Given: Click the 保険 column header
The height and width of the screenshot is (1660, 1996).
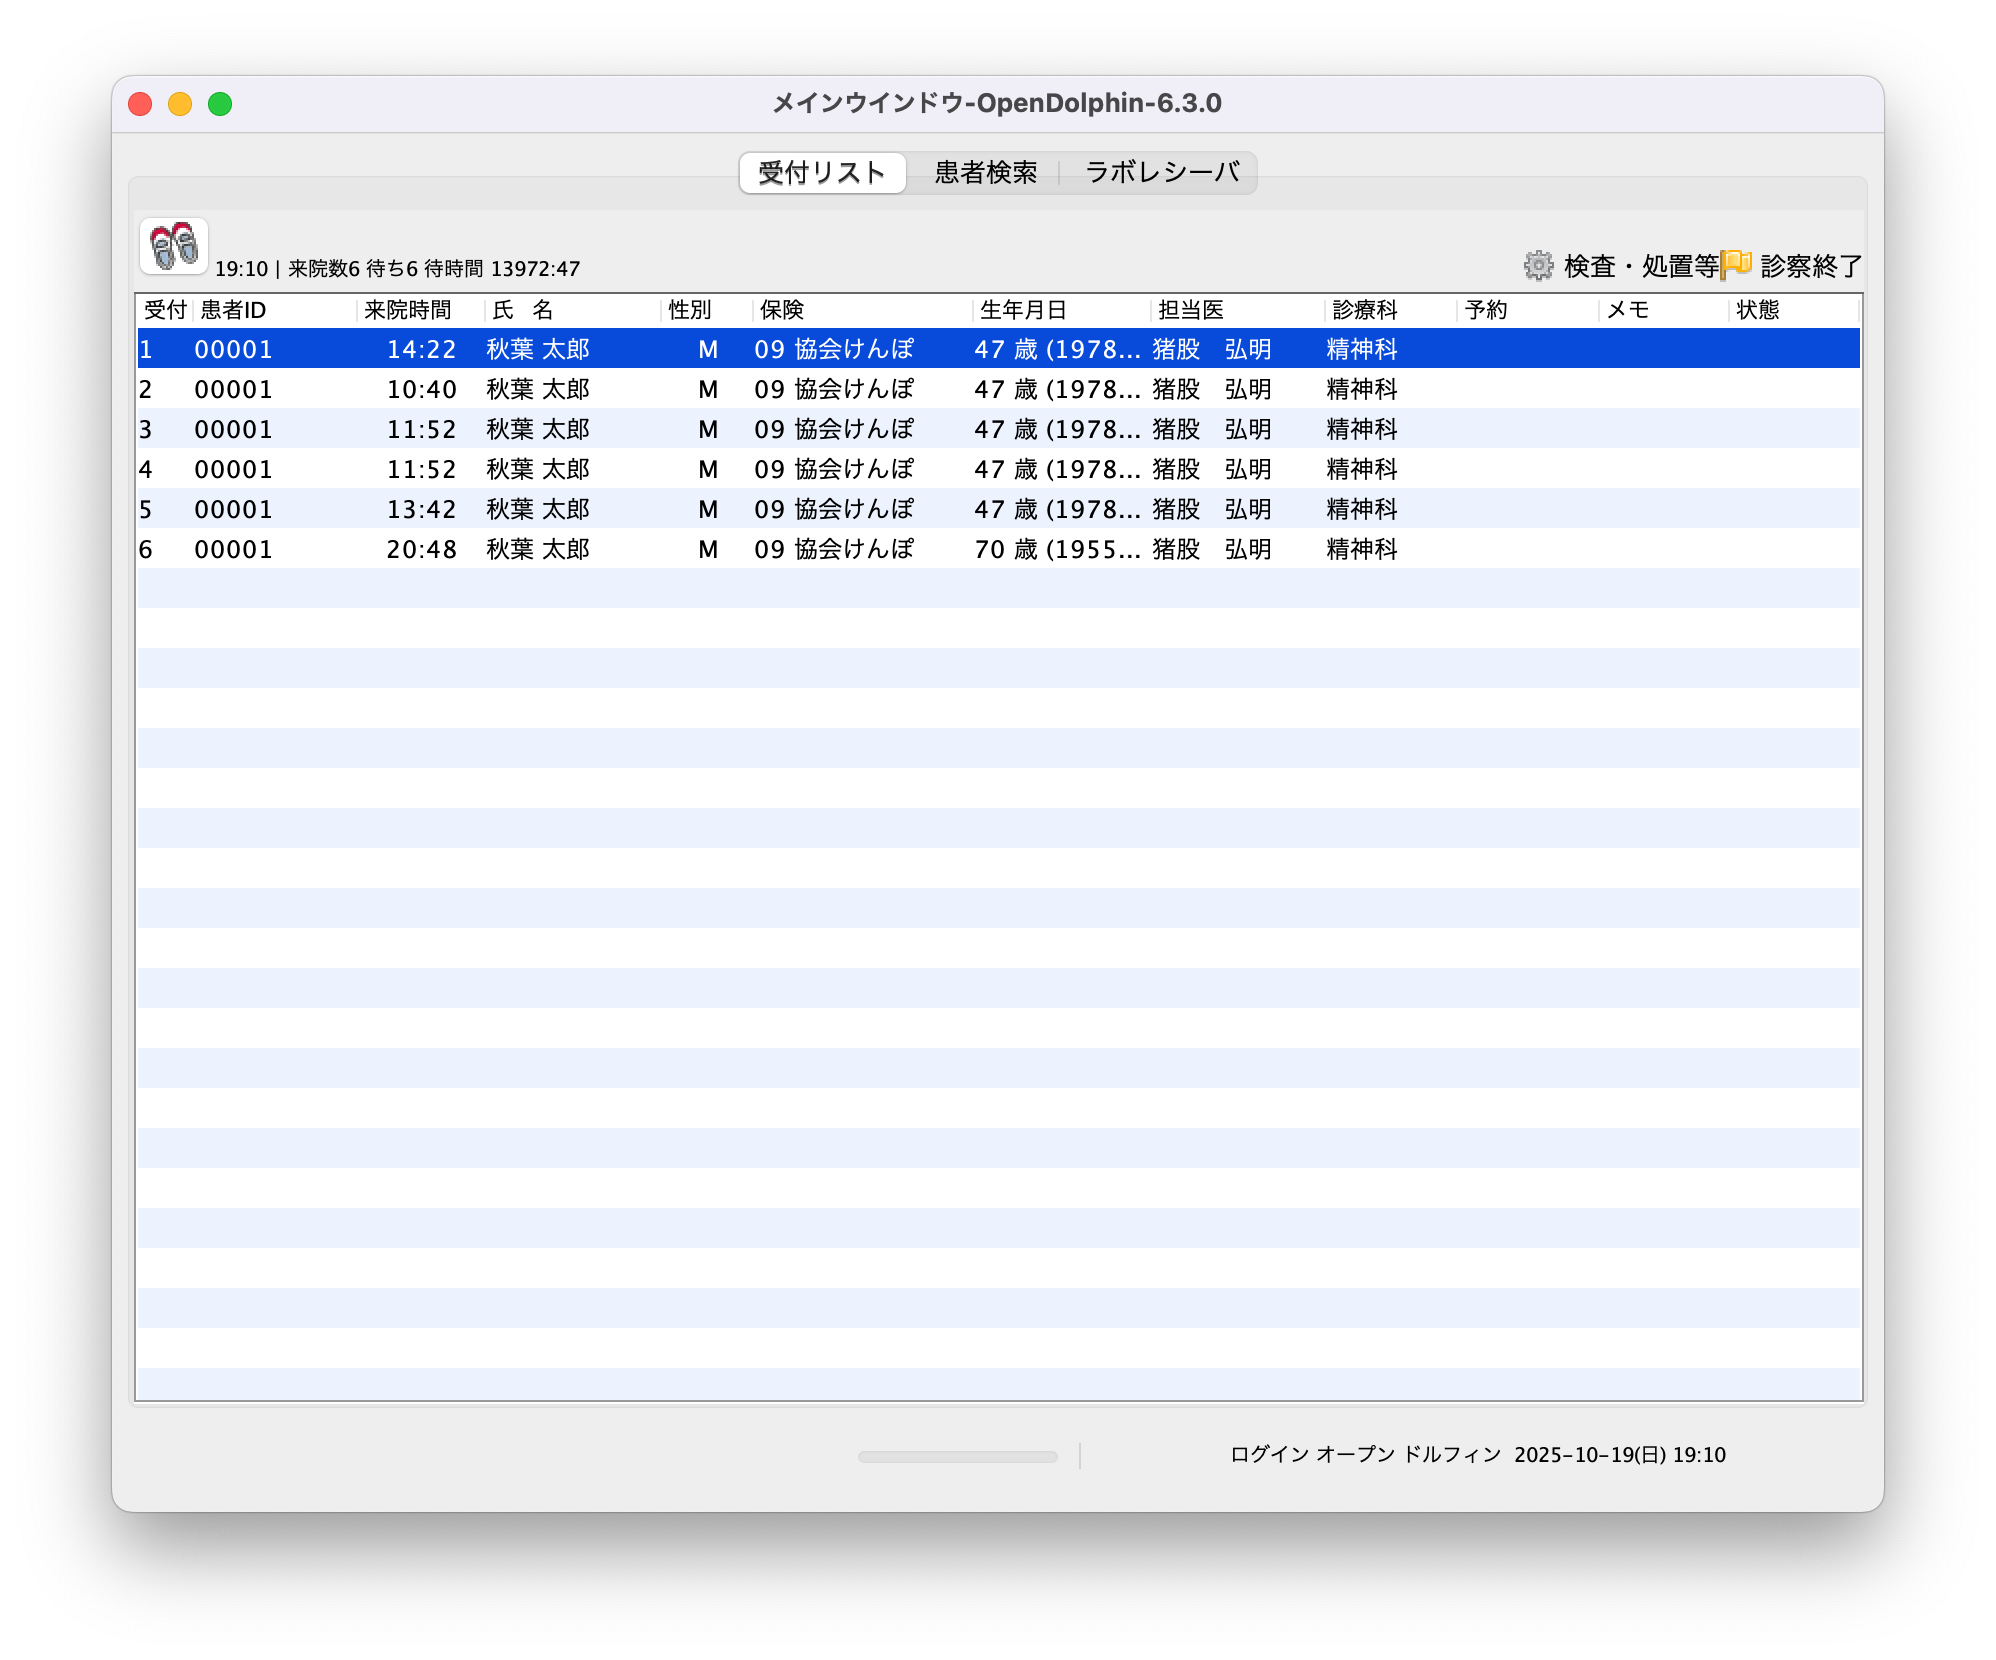Looking at the screenshot, I should tap(781, 310).
